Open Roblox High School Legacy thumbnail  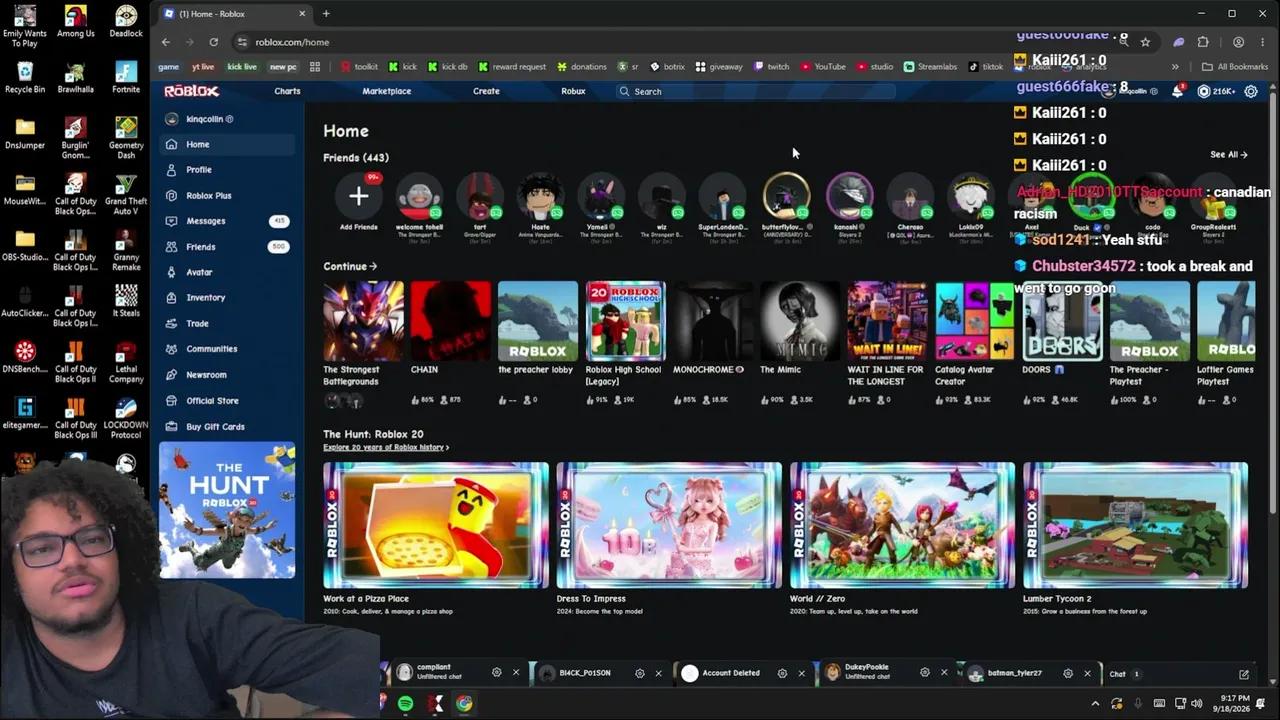tap(625, 321)
